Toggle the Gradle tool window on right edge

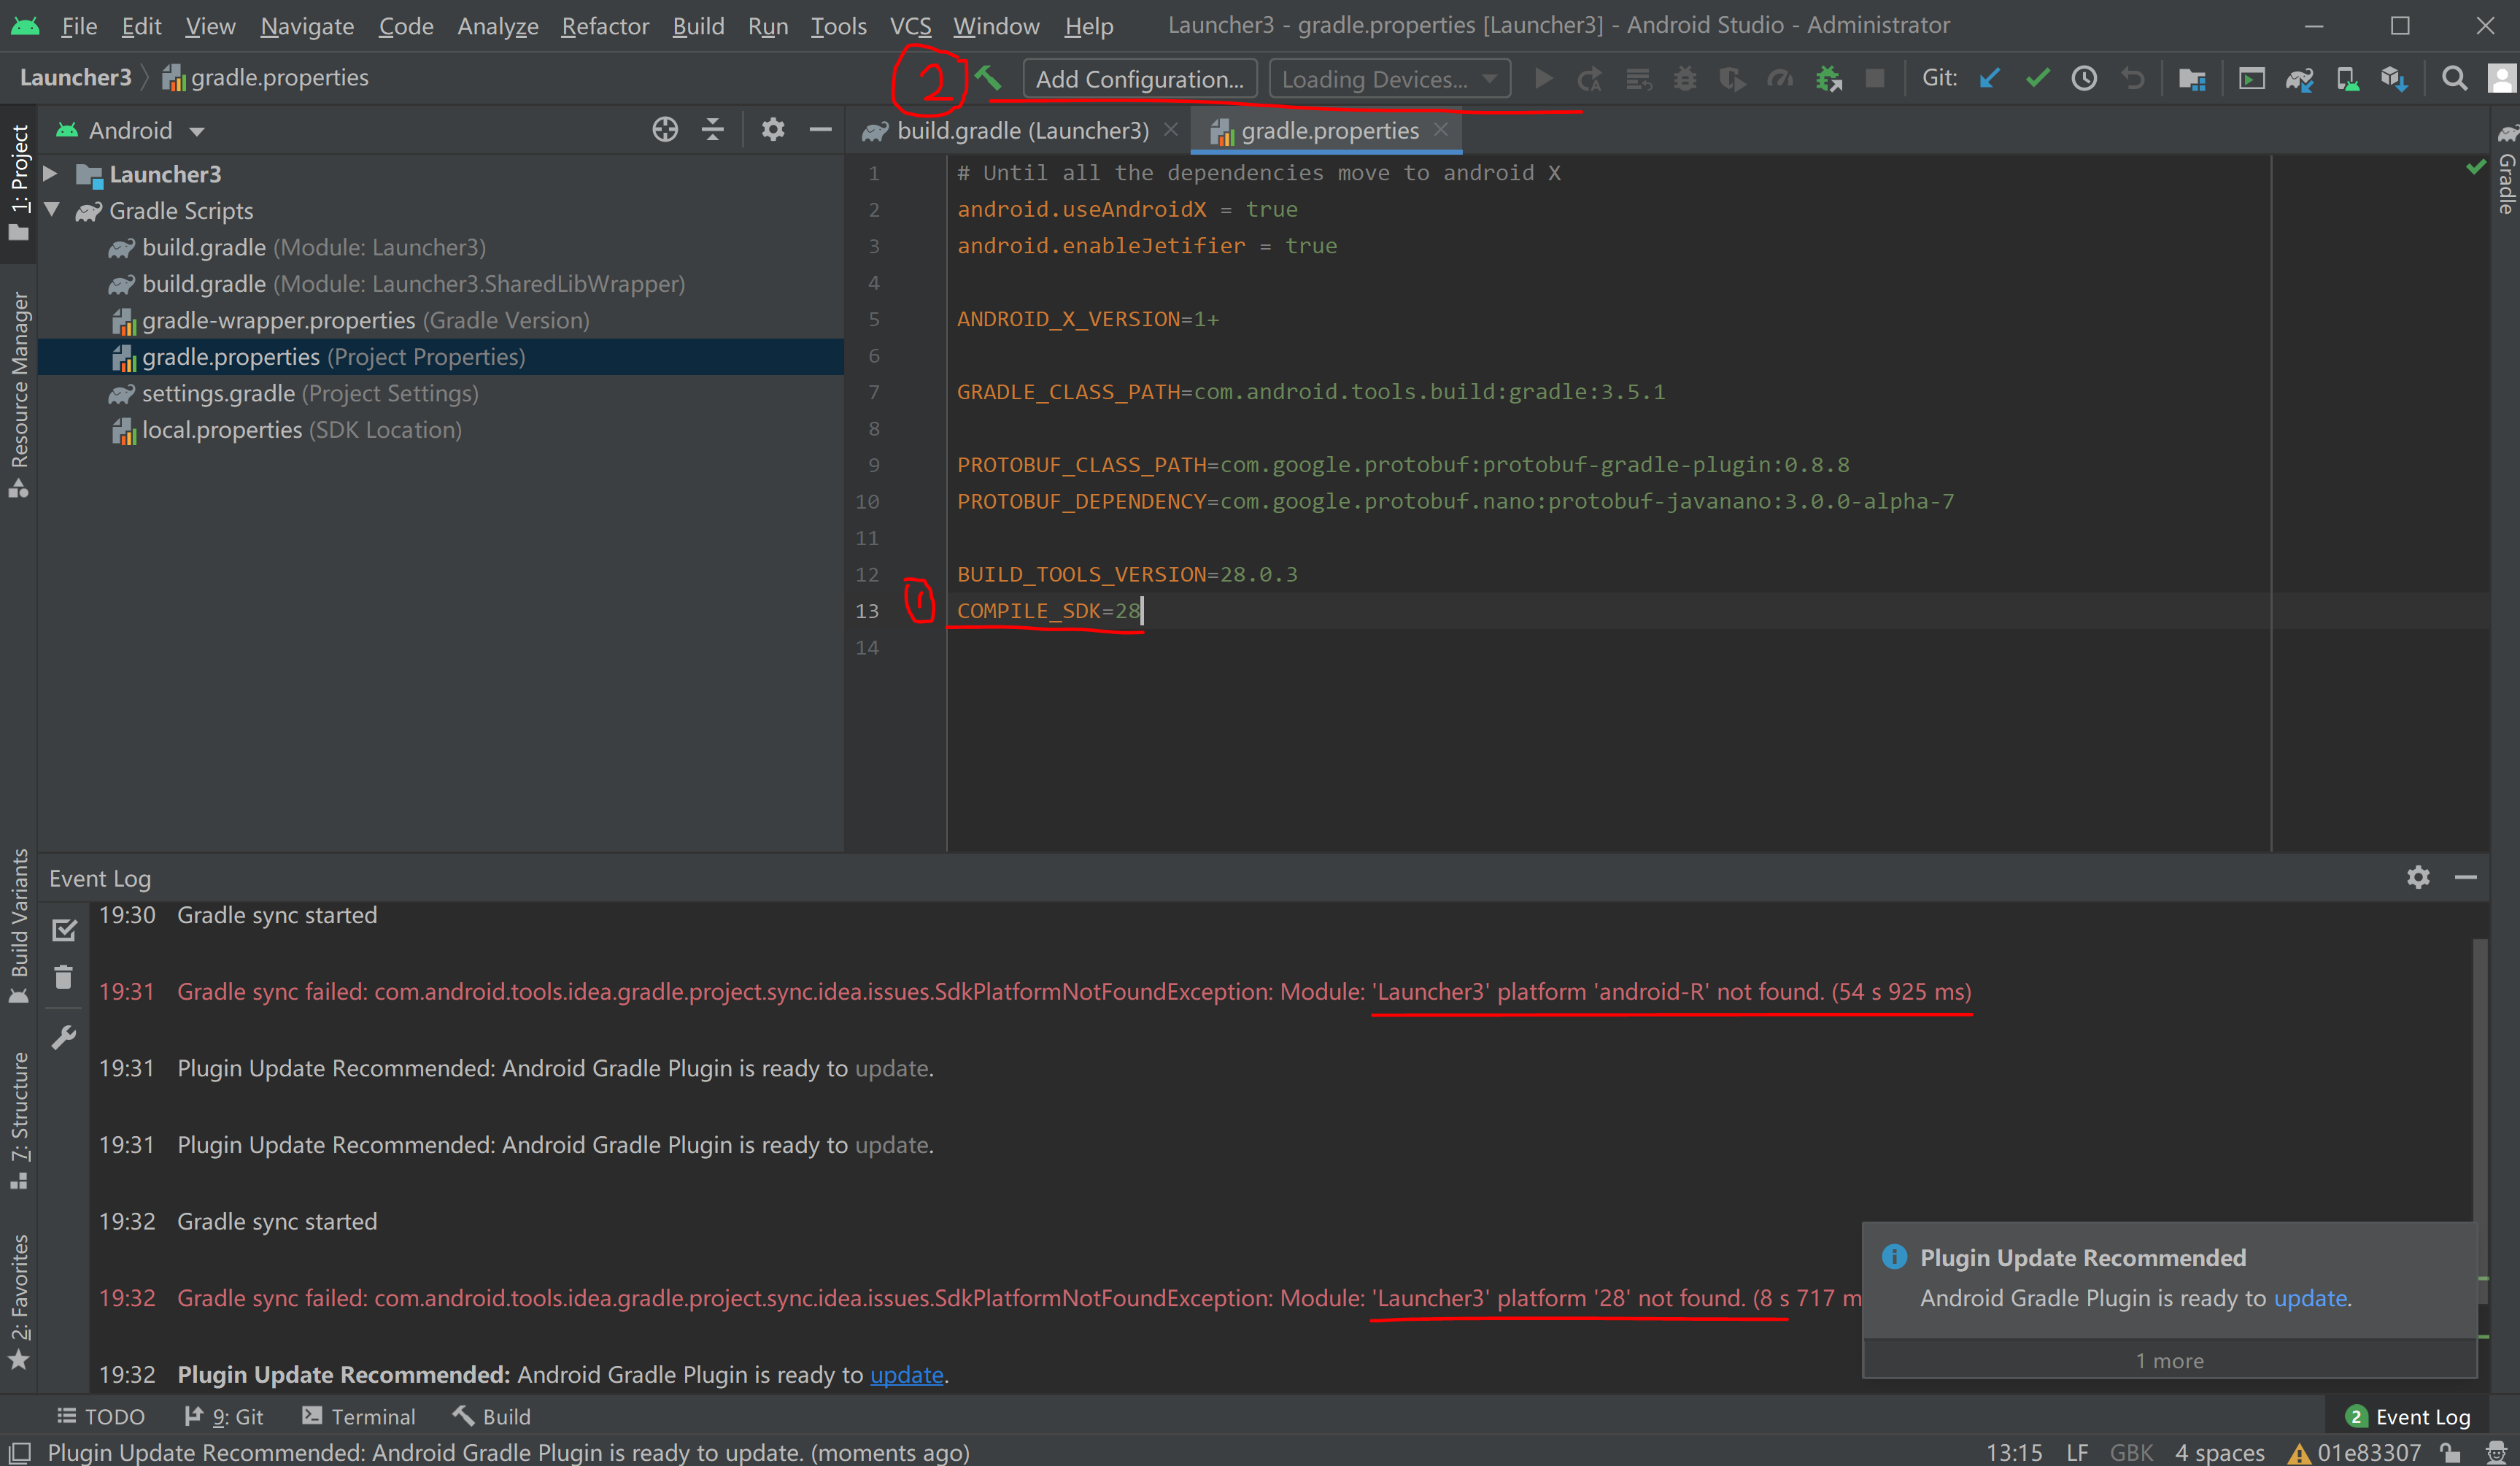click(2506, 170)
